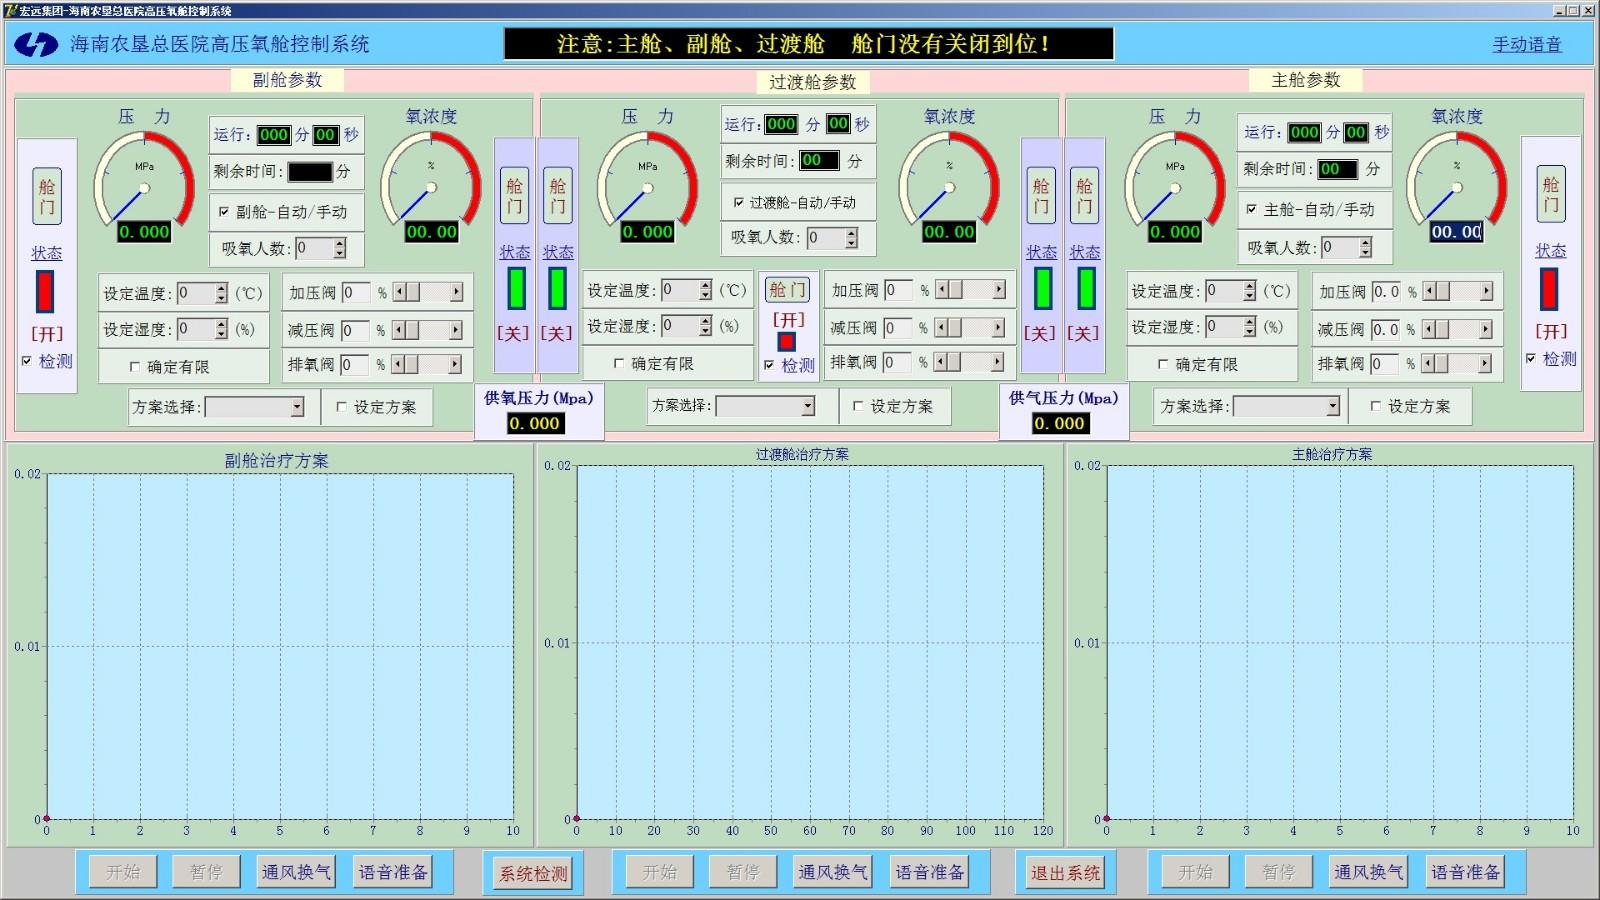1600x900 pixels.
Task: Click the highlighted 主舱 oxygen value field
Action: [1456, 232]
